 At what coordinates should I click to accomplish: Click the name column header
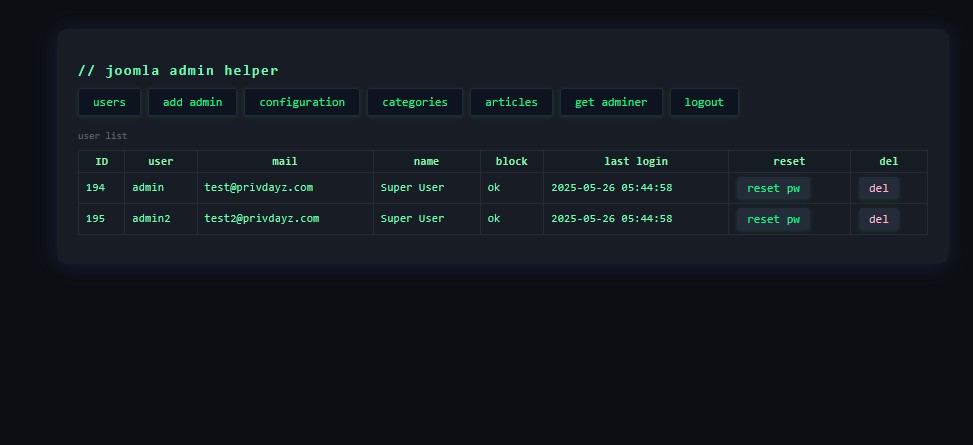(x=426, y=161)
